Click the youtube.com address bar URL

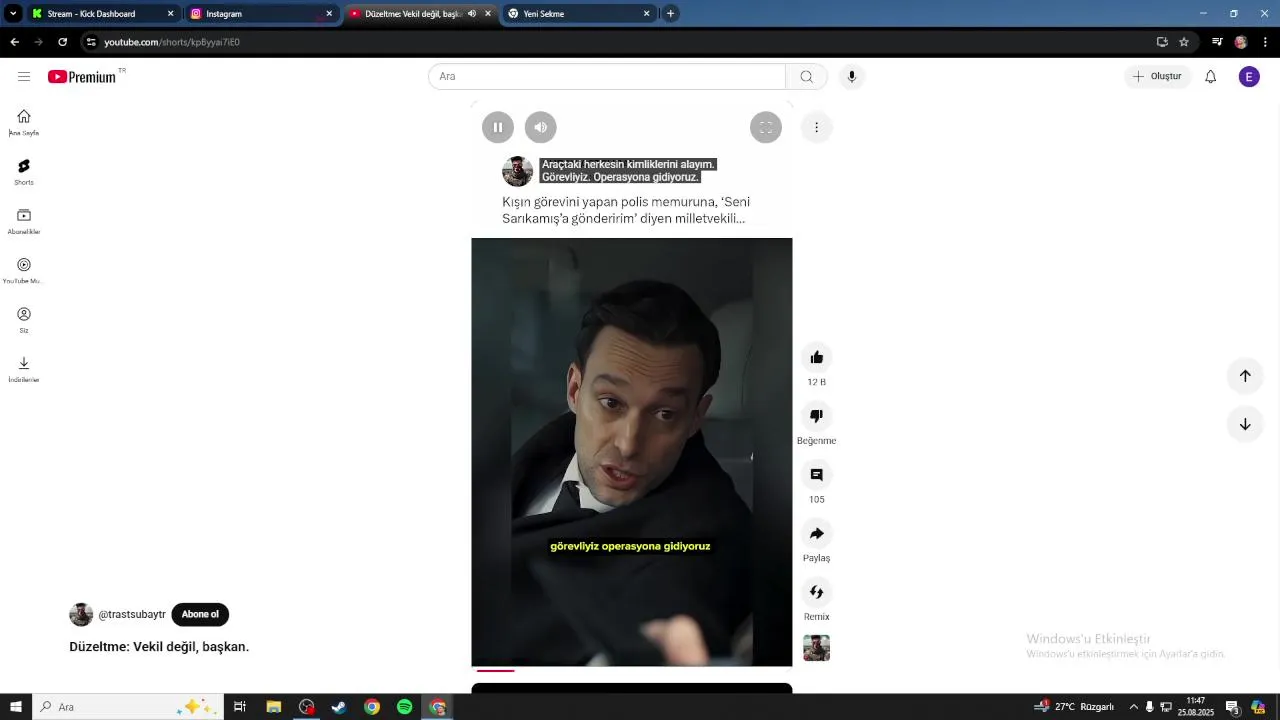[172, 42]
